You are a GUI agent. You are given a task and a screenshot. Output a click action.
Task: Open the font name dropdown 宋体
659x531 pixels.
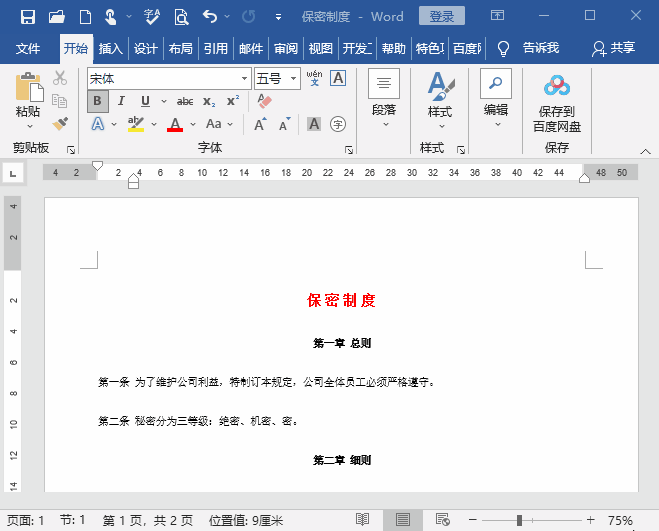244,78
